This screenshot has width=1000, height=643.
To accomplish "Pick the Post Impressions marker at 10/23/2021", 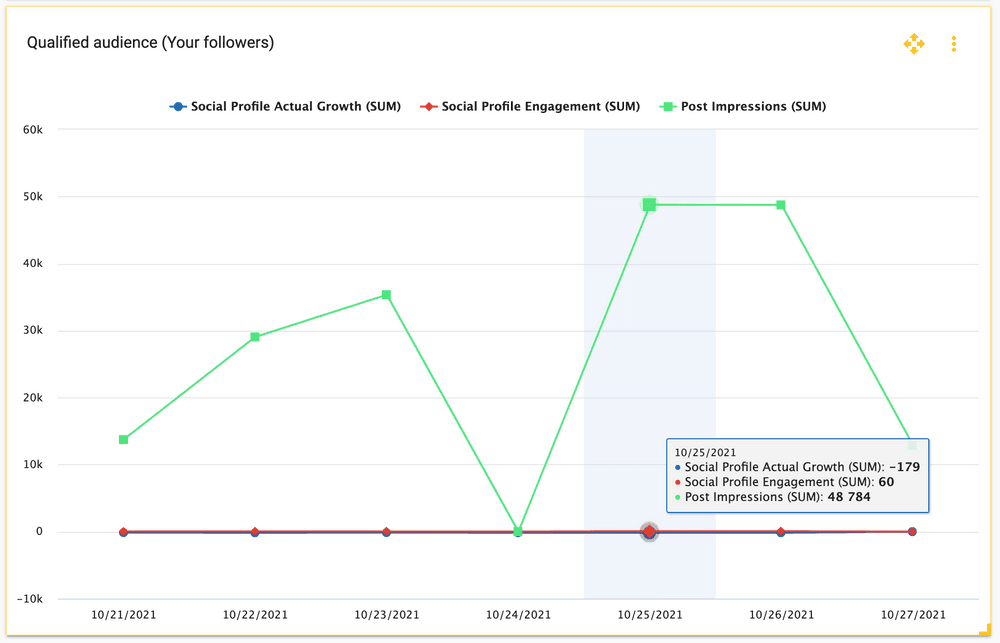I will (x=386, y=295).
